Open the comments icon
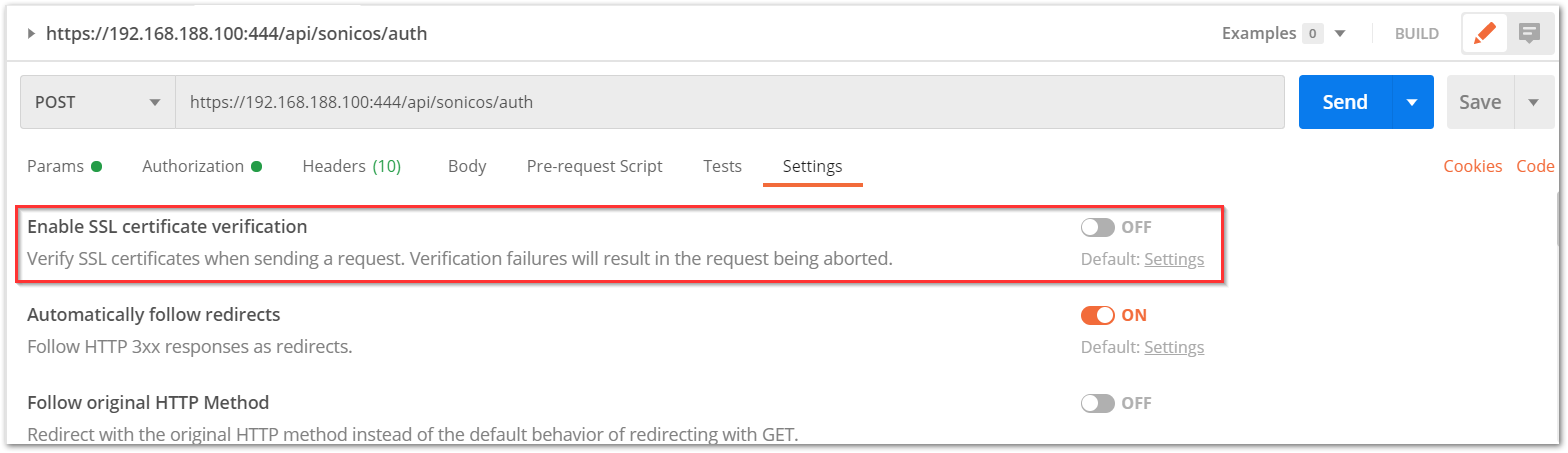 (x=1529, y=33)
